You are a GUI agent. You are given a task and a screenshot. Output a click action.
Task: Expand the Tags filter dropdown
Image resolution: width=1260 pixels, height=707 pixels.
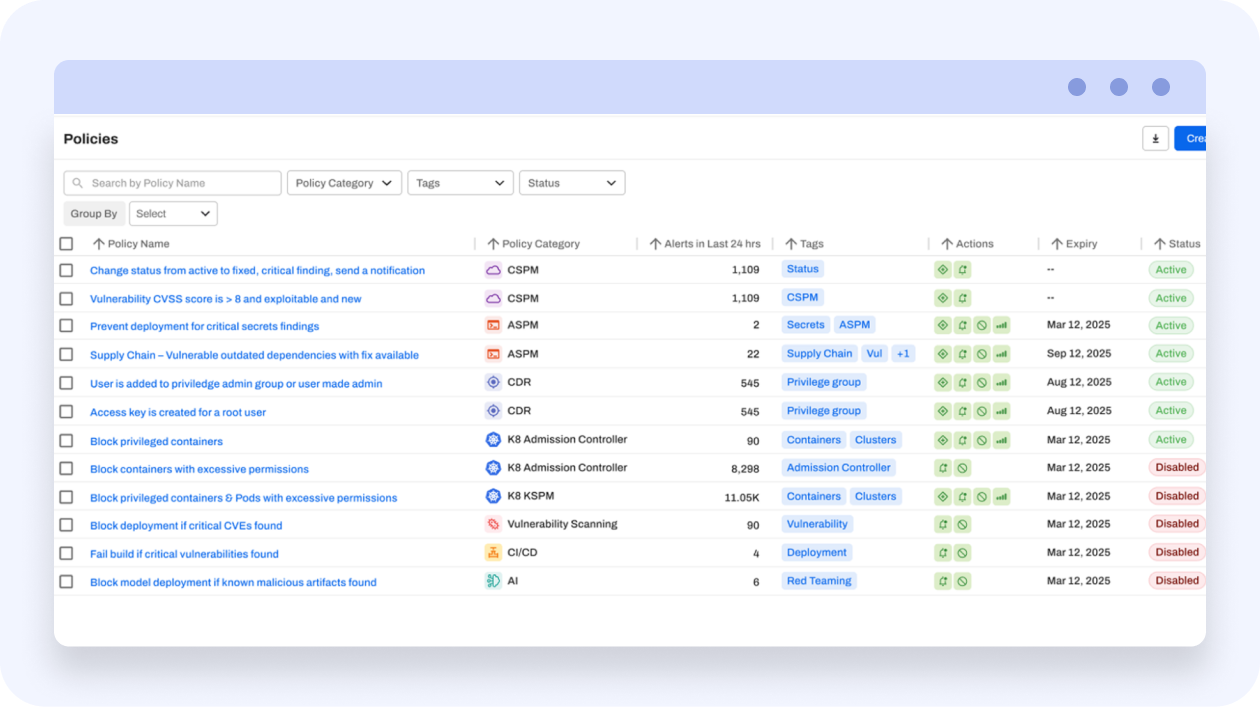(460, 183)
